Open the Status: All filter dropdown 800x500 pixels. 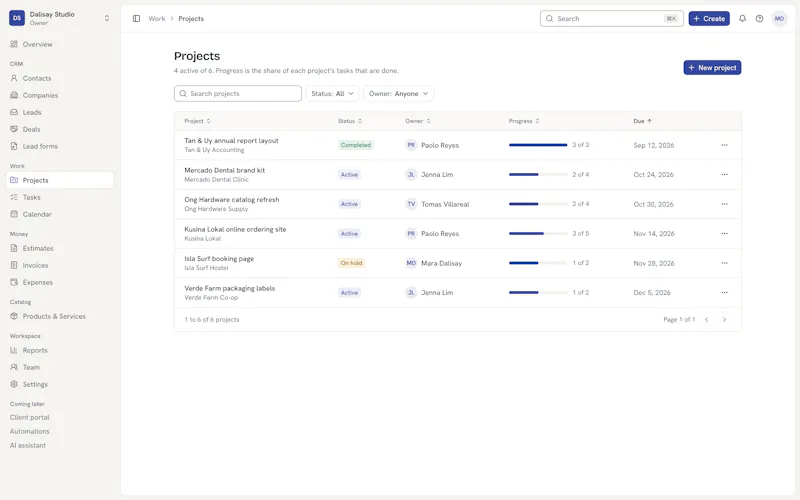click(x=333, y=93)
